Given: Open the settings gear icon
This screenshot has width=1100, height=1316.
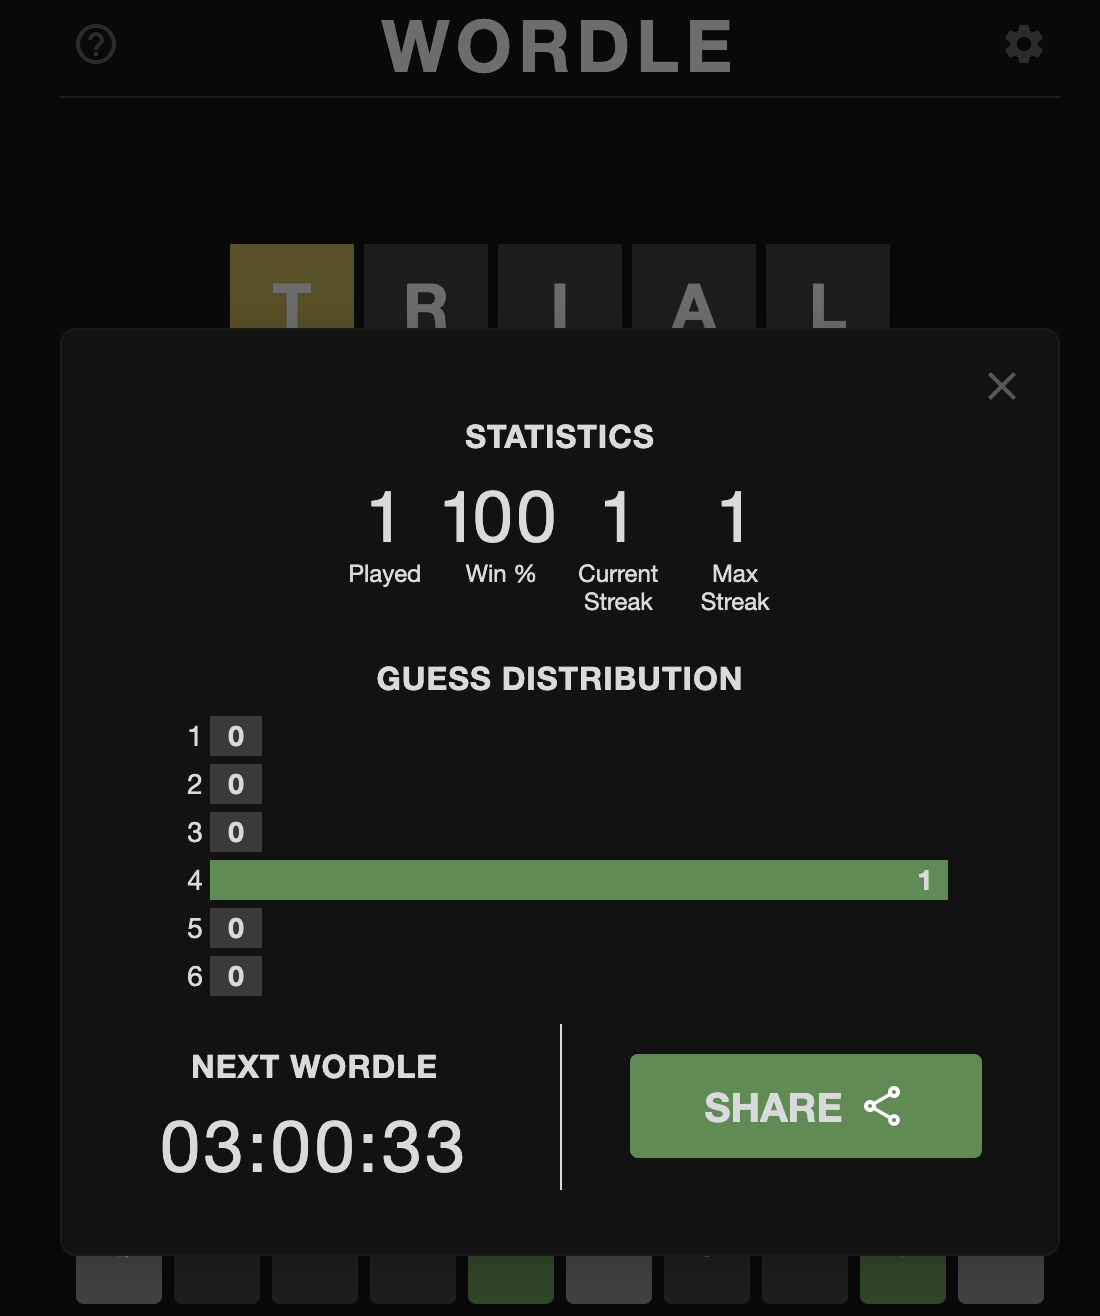Looking at the screenshot, I should [x=1023, y=45].
